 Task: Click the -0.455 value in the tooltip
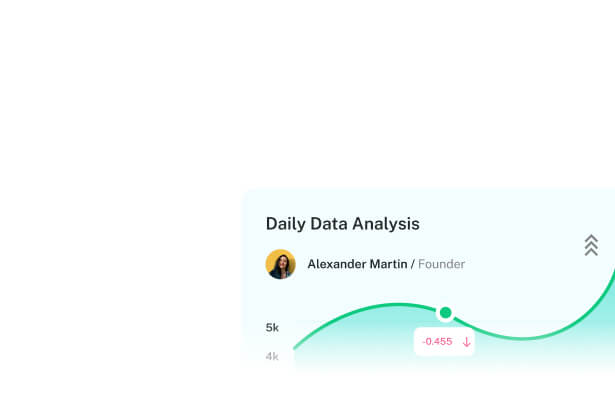pyautogui.click(x=437, y=342)
